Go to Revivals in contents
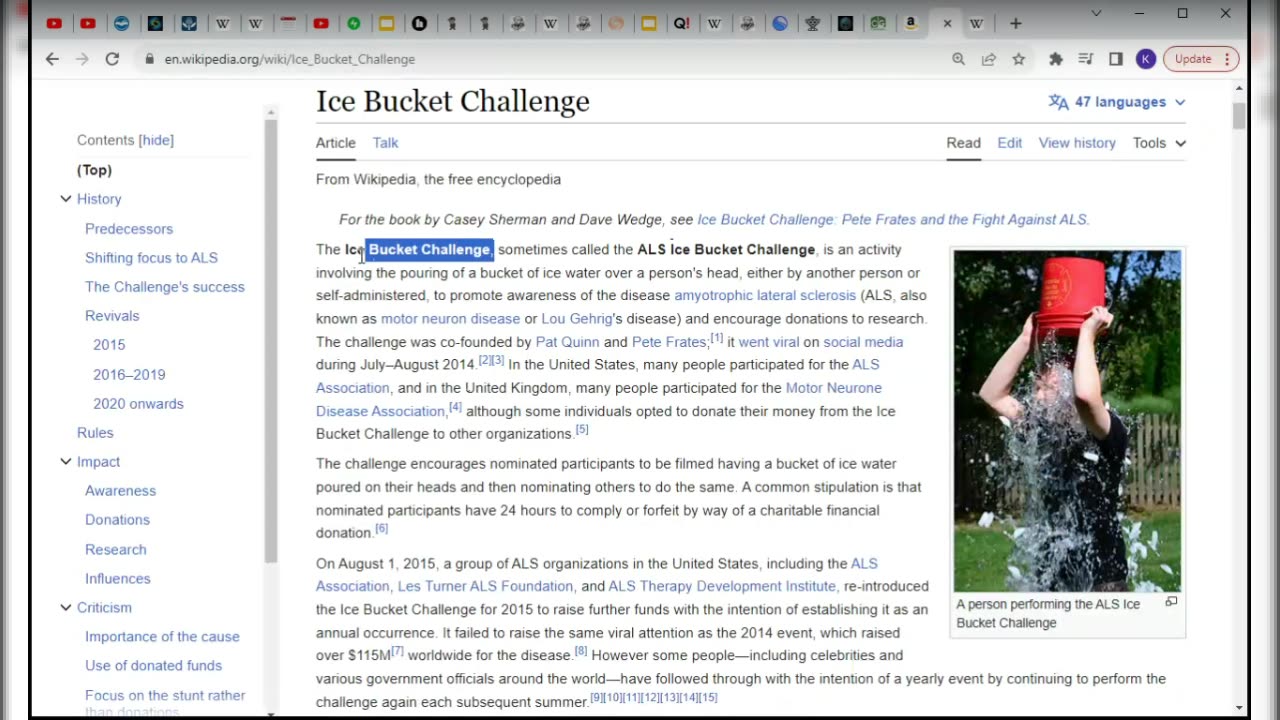The height and width of the screenshot is (720, 1280). tap(112, 316)
